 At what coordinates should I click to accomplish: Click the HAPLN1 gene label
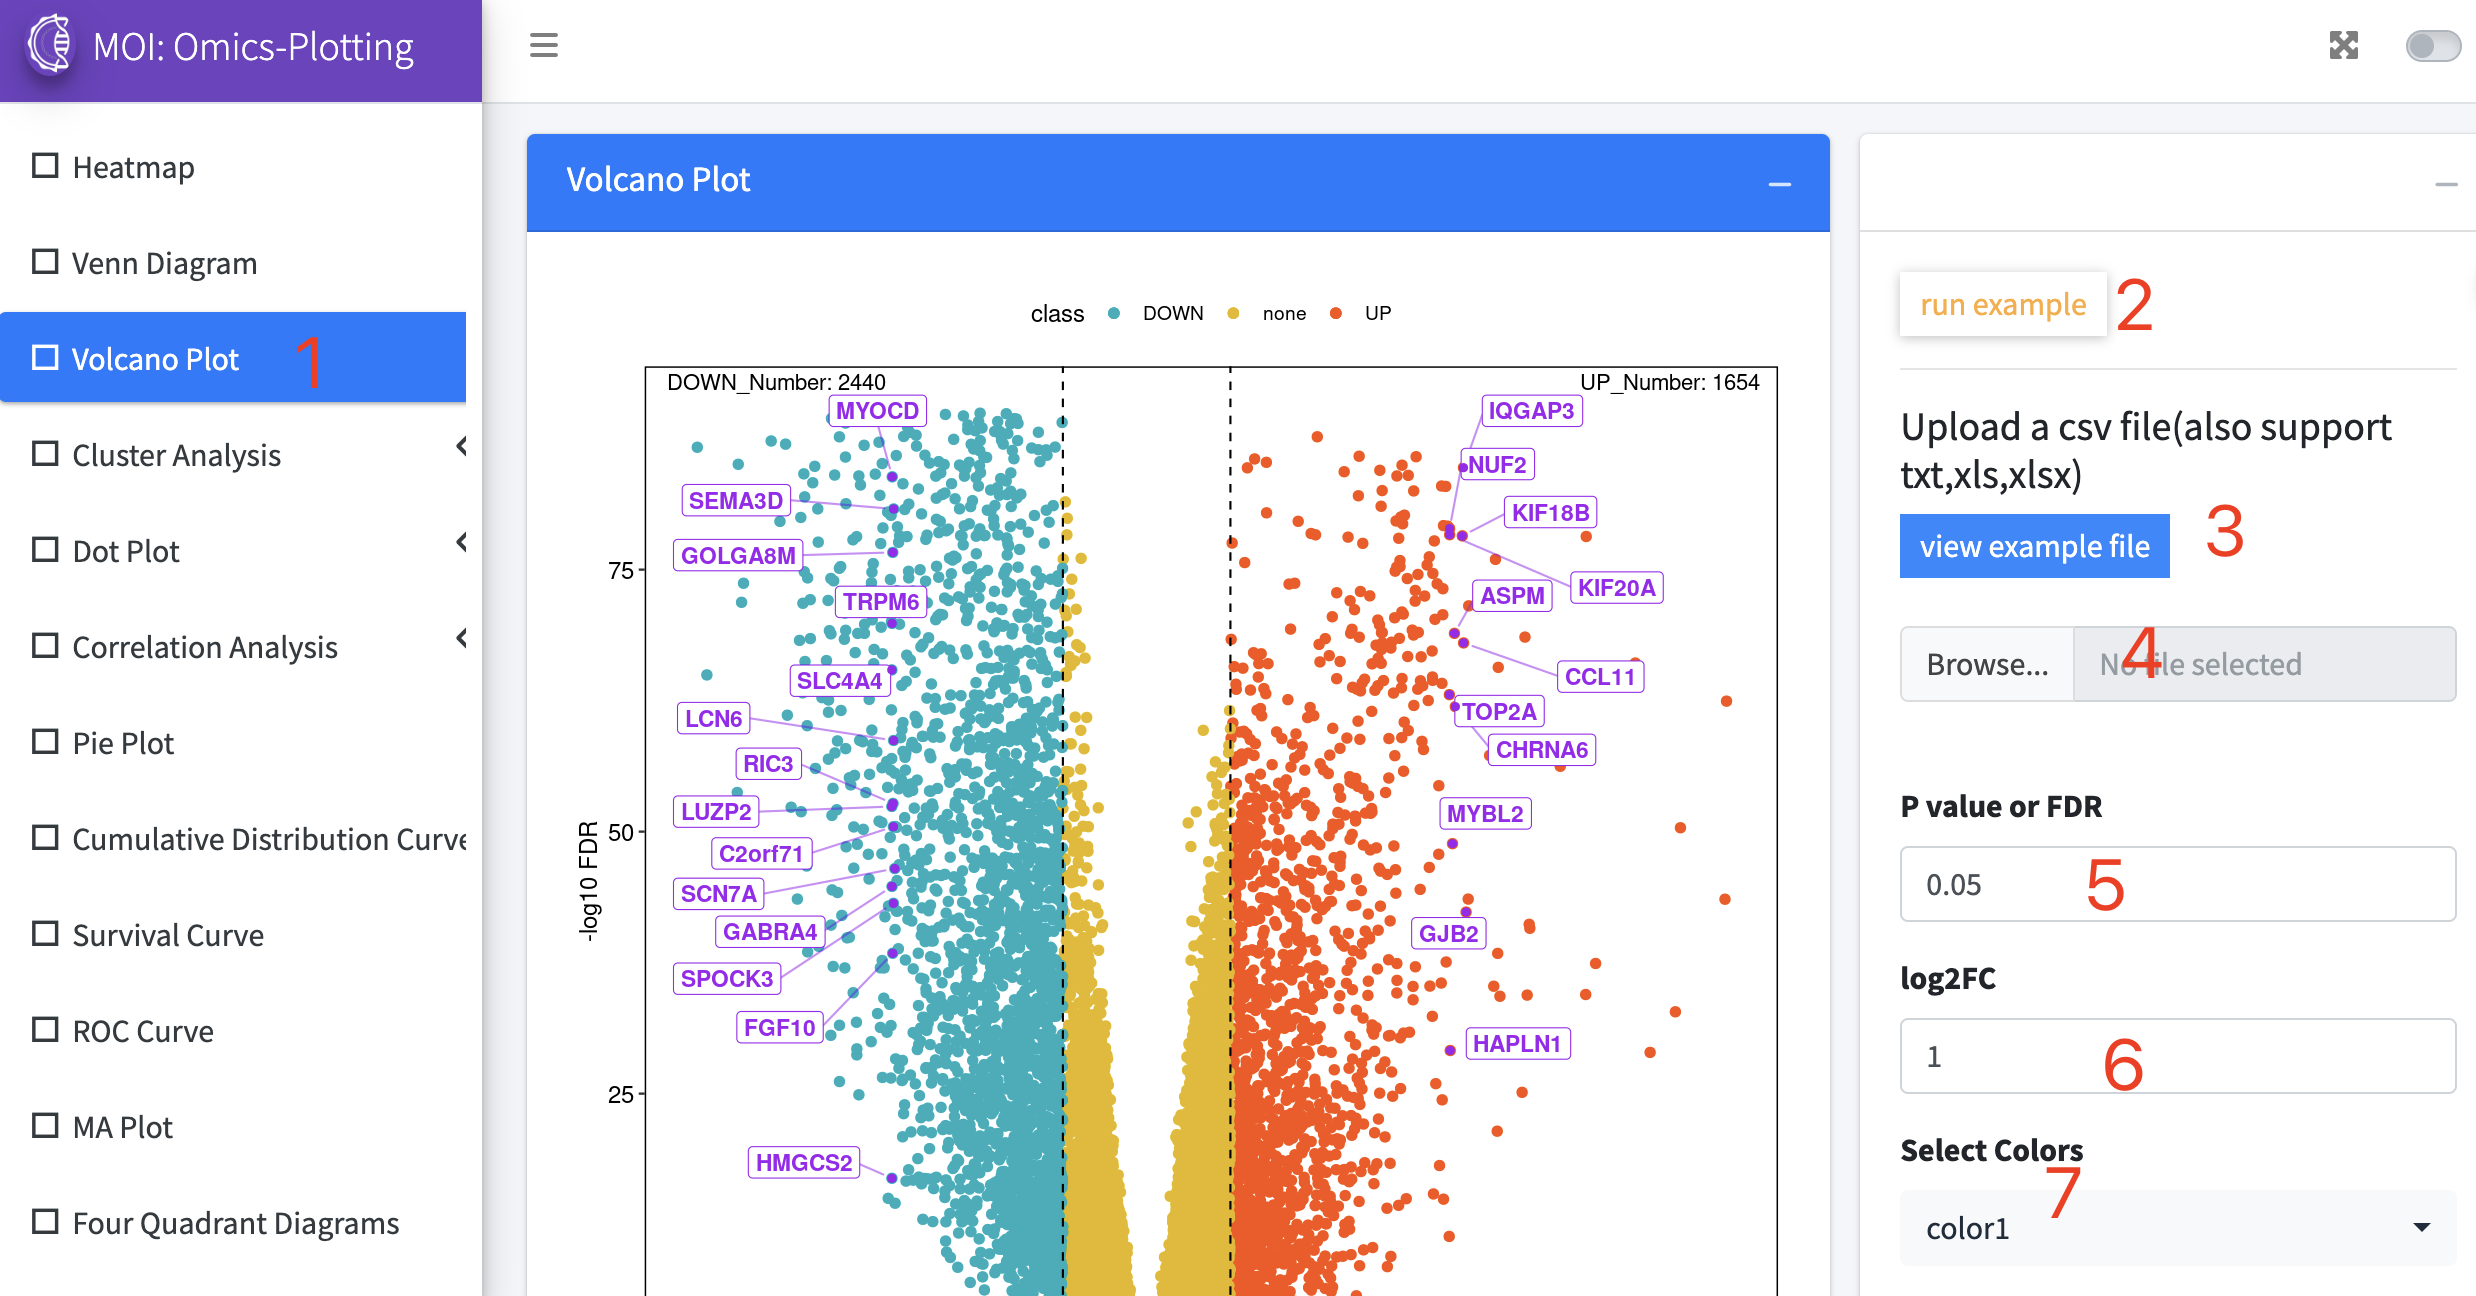coord(1517,1044)
